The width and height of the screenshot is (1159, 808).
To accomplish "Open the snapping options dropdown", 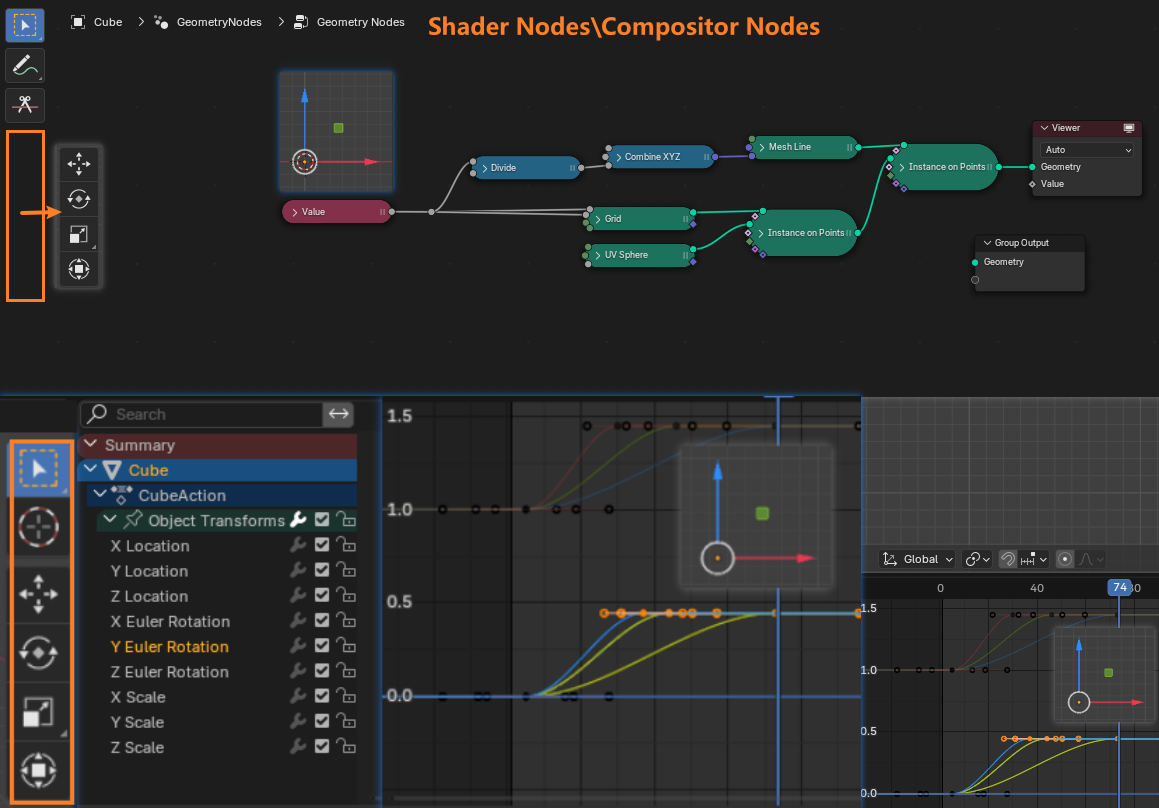I will coord(1035,560).
